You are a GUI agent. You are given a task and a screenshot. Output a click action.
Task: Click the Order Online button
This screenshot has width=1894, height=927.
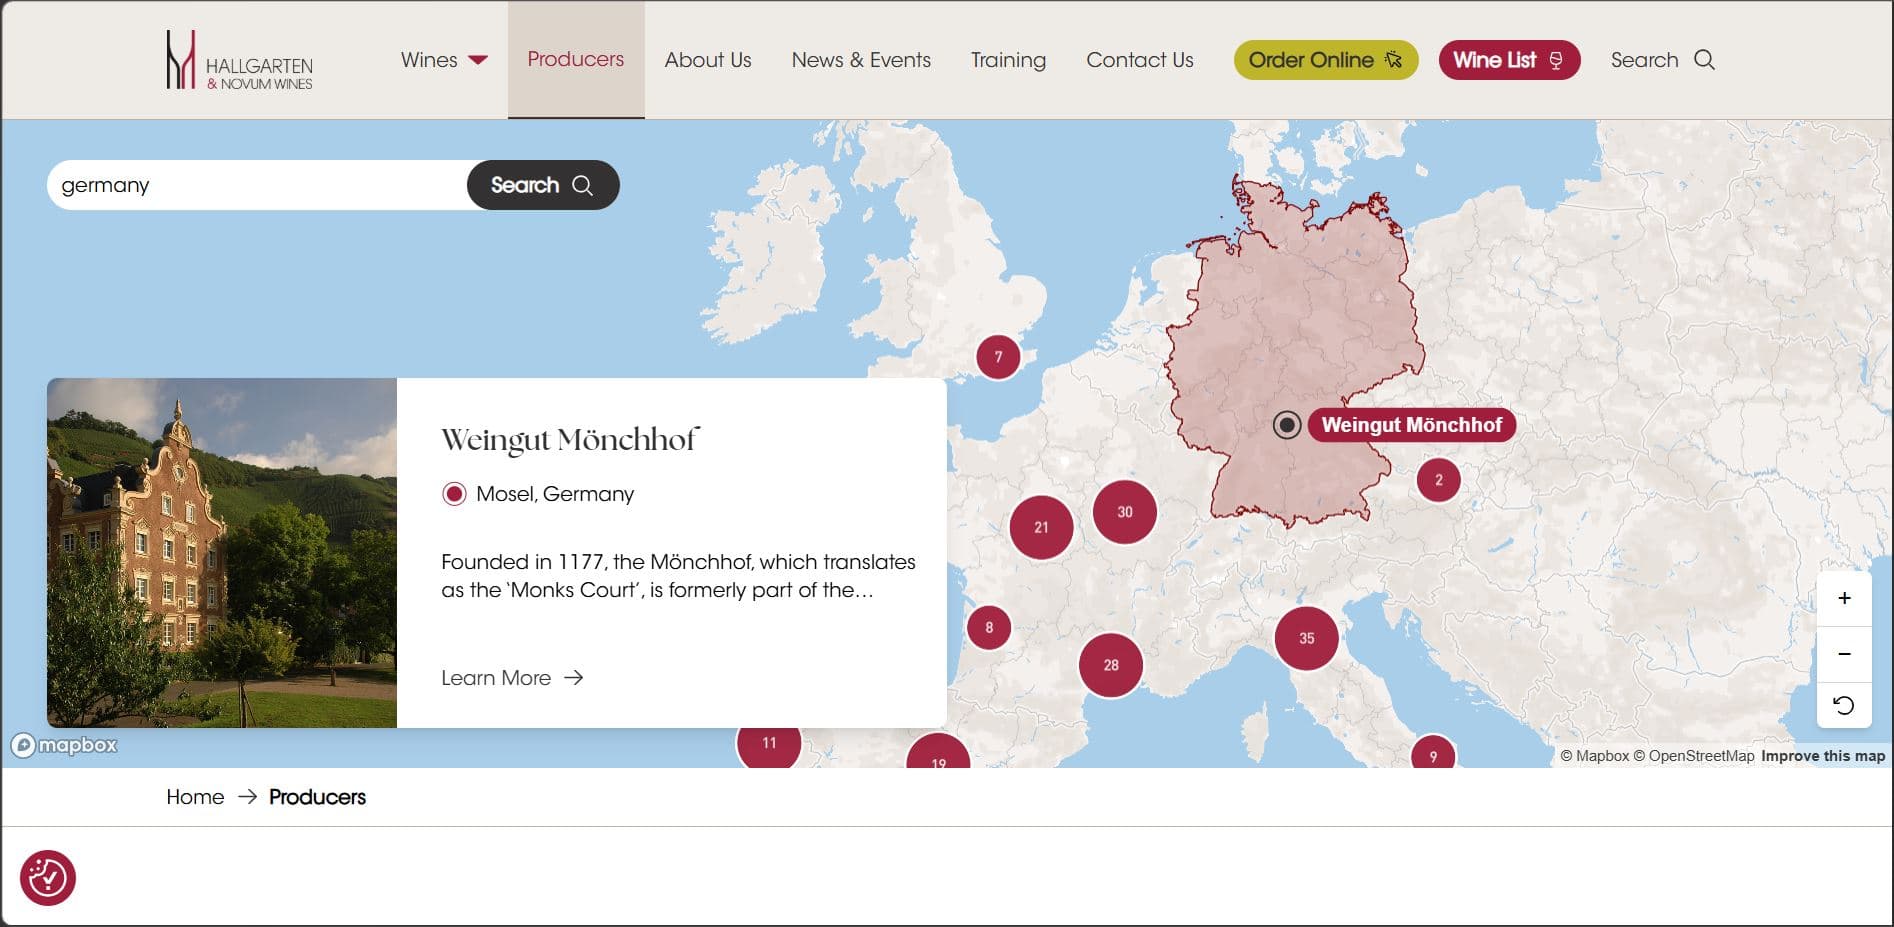click(x=1326, y=60)
